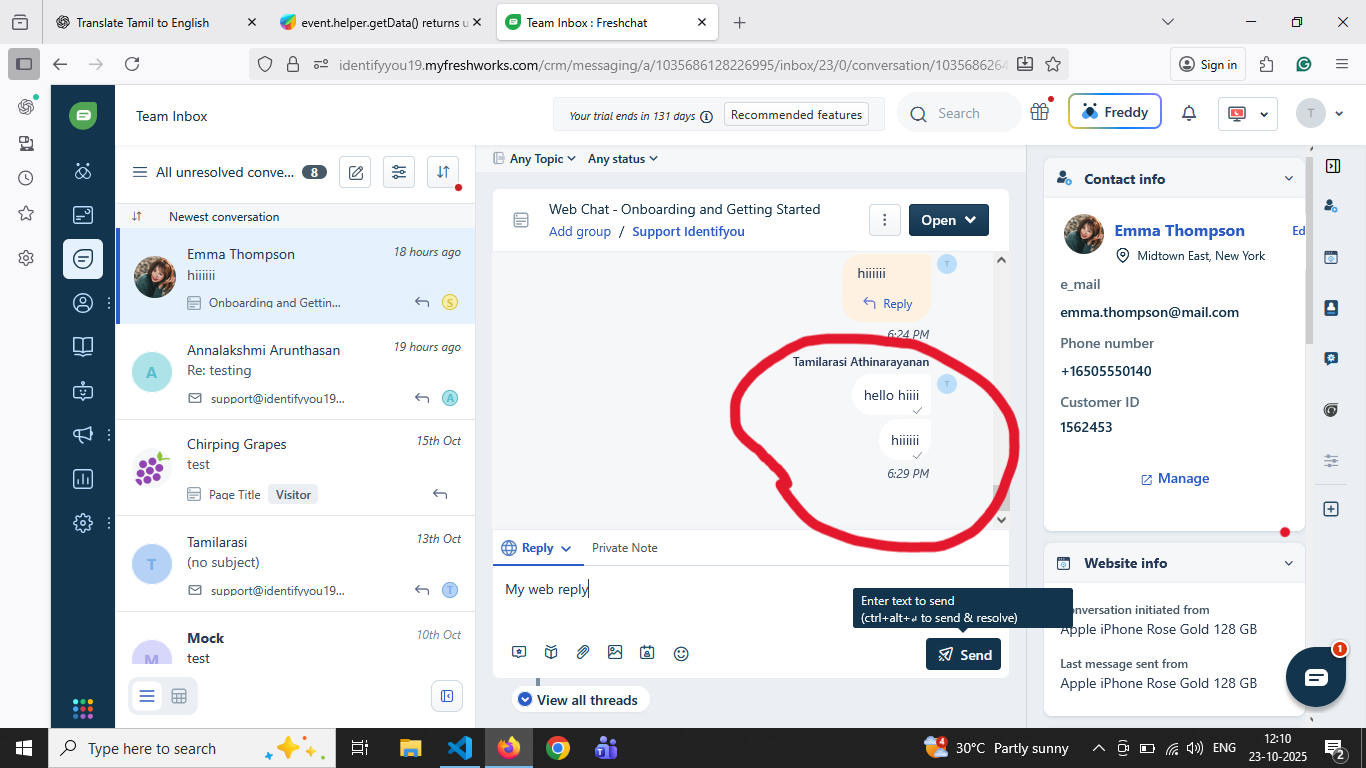The width and height of the screenshot is (1366, 768).
Task: Switch to table view in inbox footer
Action: tap(179, 696)
